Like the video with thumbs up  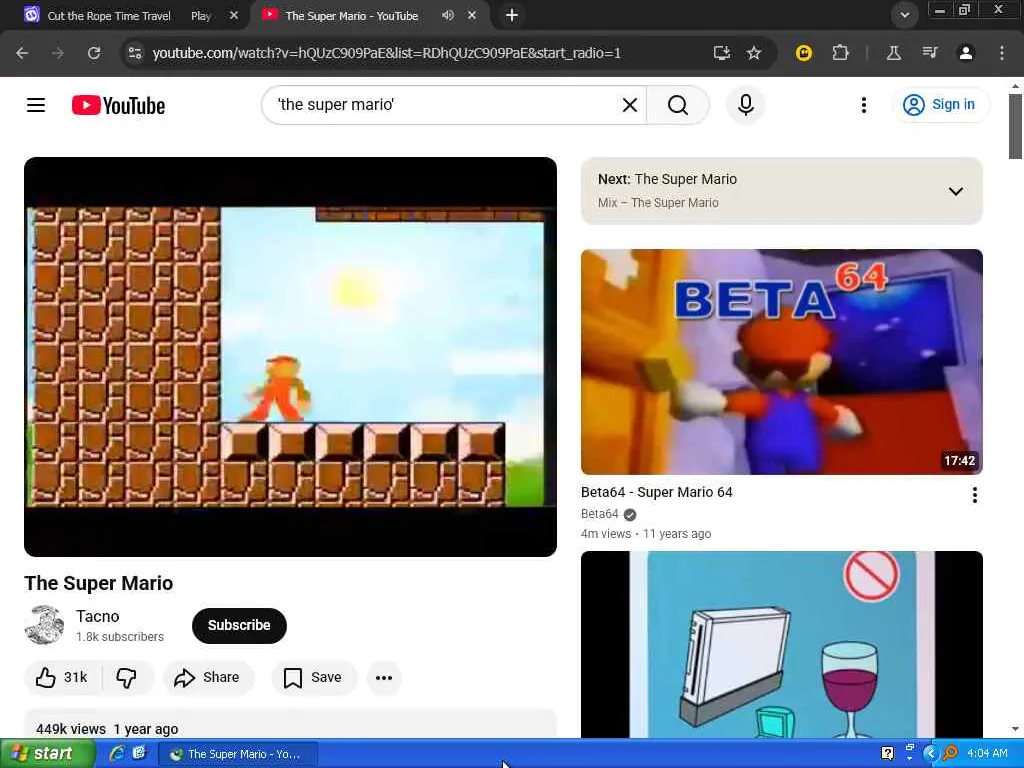63,677
